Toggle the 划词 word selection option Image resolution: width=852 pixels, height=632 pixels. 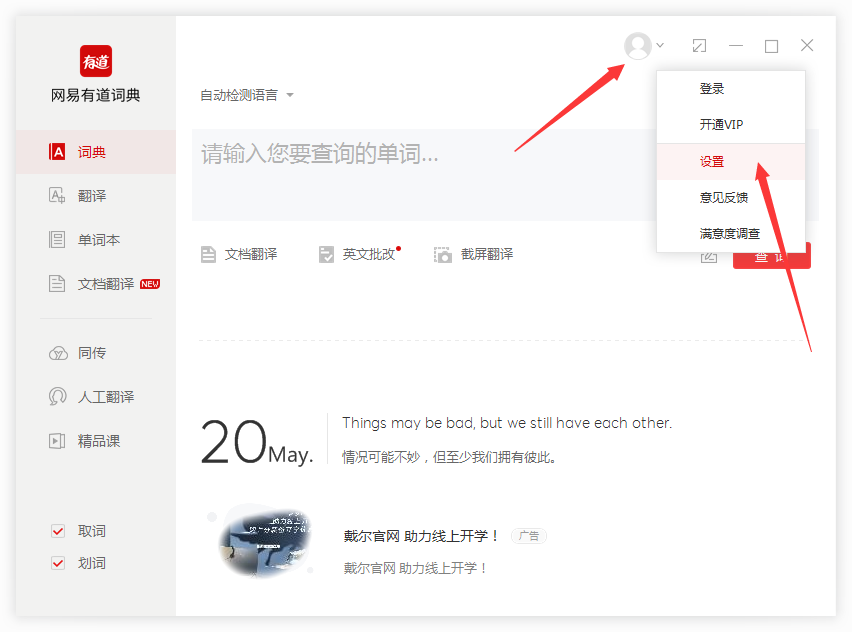coord(57,562)
